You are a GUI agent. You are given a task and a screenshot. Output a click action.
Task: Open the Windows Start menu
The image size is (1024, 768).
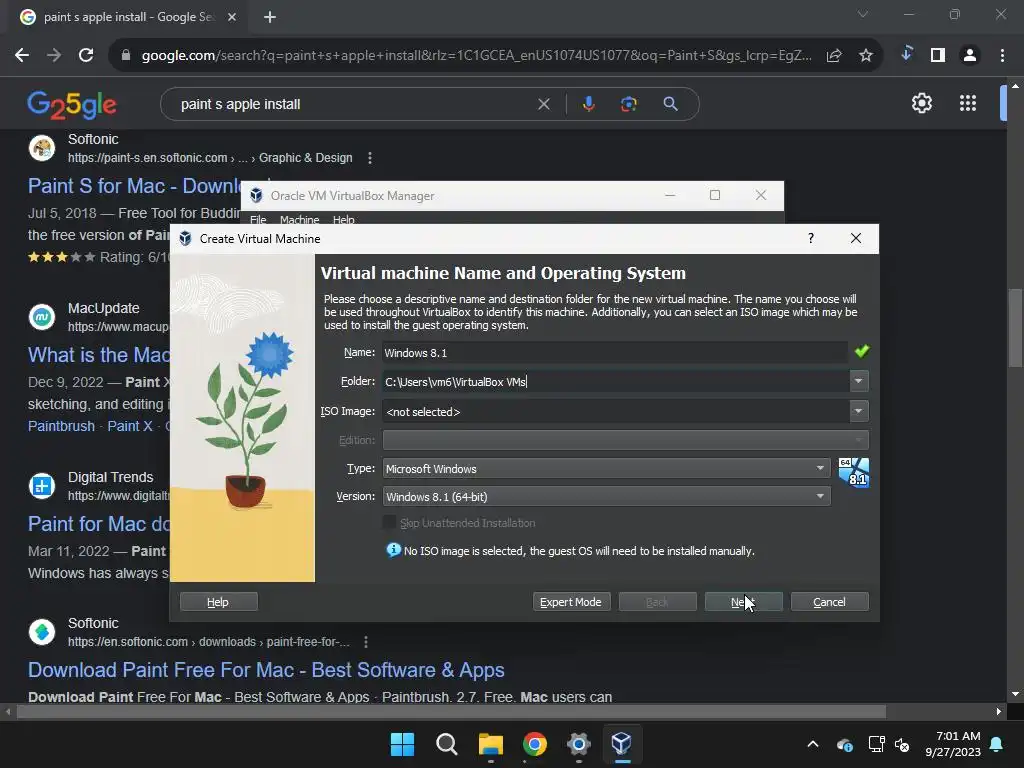402,744
